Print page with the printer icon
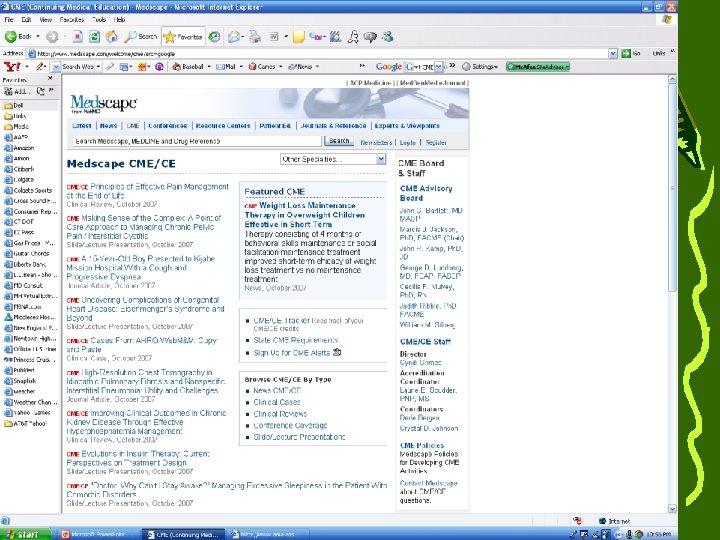This screenshot has width=720, height=540. [x=255, y=37]
